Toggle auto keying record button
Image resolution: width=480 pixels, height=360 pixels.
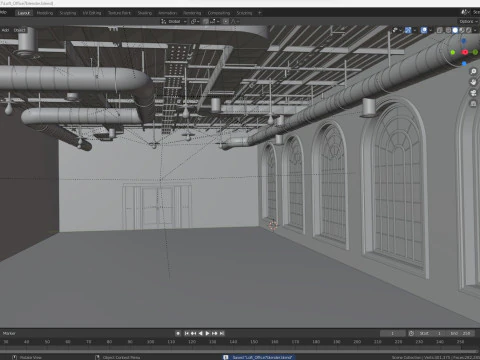tap(178, 333)
